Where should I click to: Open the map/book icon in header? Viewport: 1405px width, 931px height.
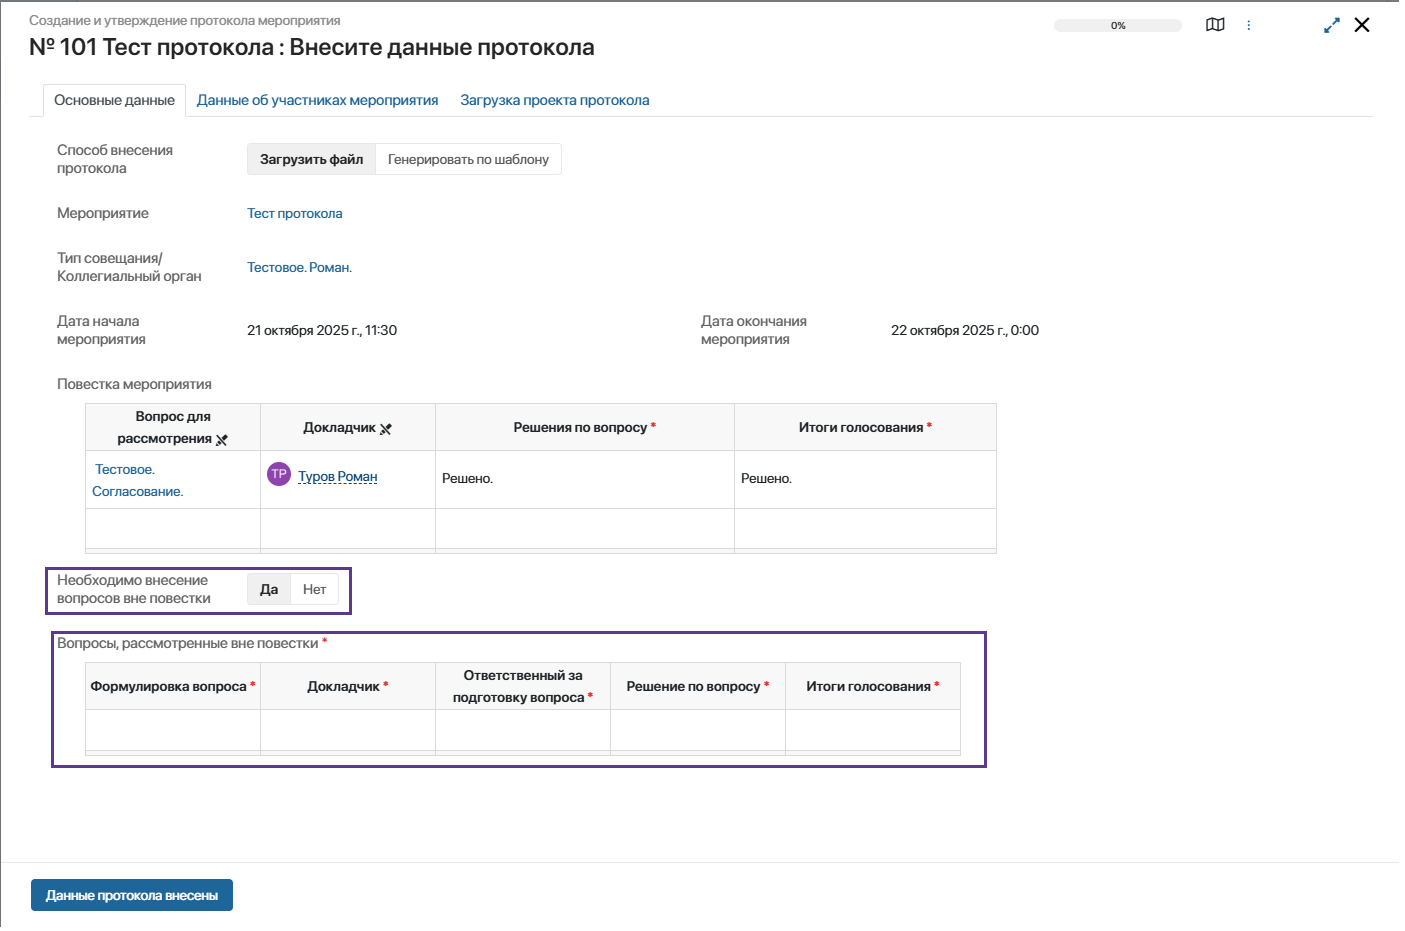pos(1215,25)
